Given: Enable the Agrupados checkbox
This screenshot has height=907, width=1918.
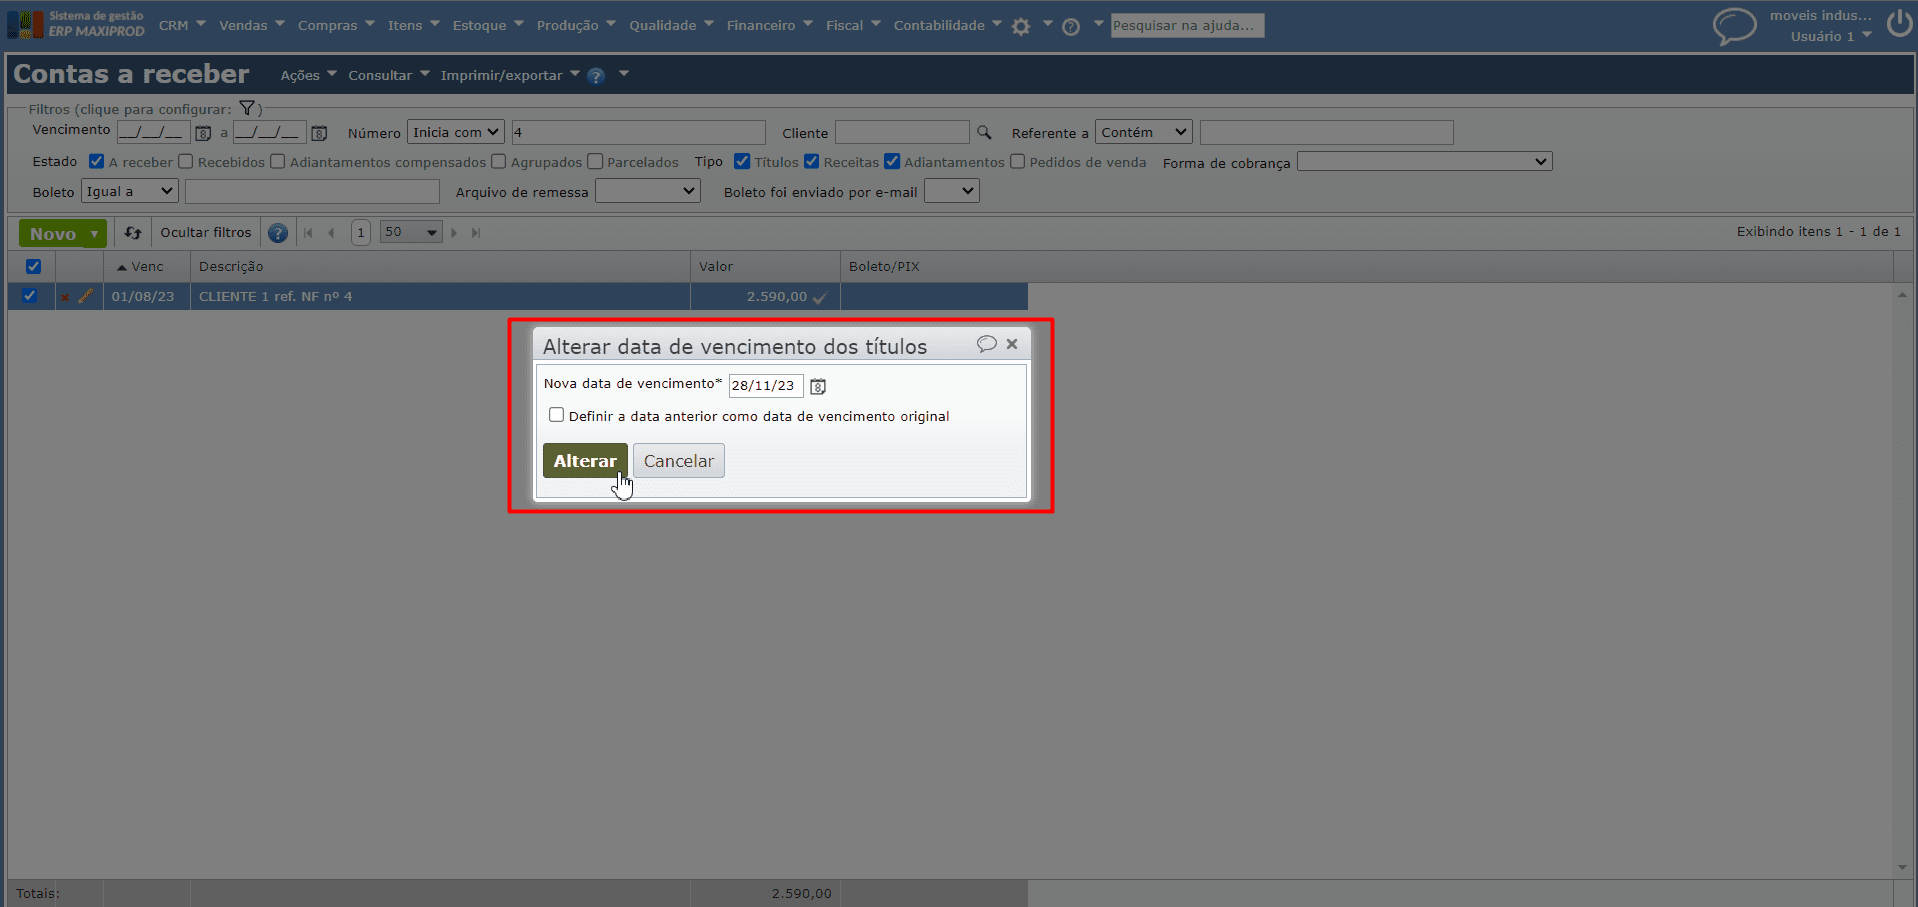Looking at the screenshot, I should (498, 161).
